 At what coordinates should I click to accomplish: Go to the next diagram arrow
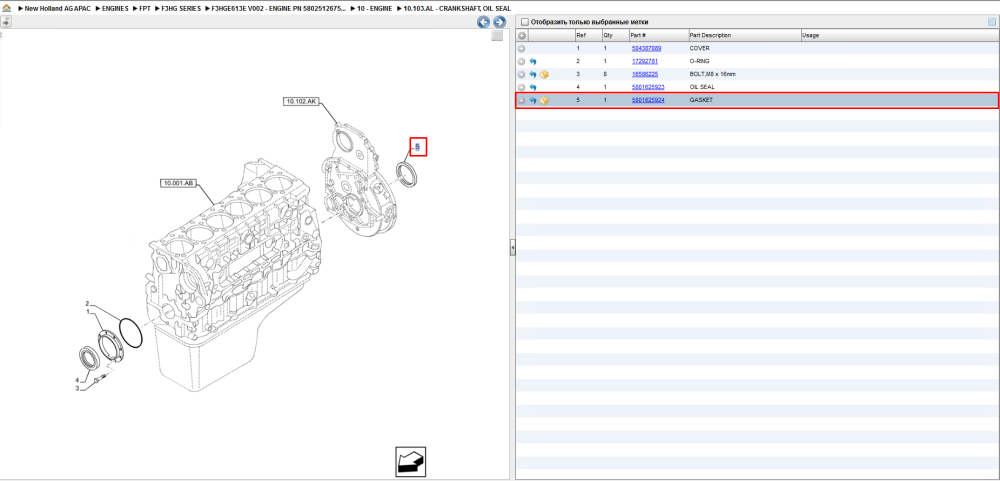[x=499, y=22]
